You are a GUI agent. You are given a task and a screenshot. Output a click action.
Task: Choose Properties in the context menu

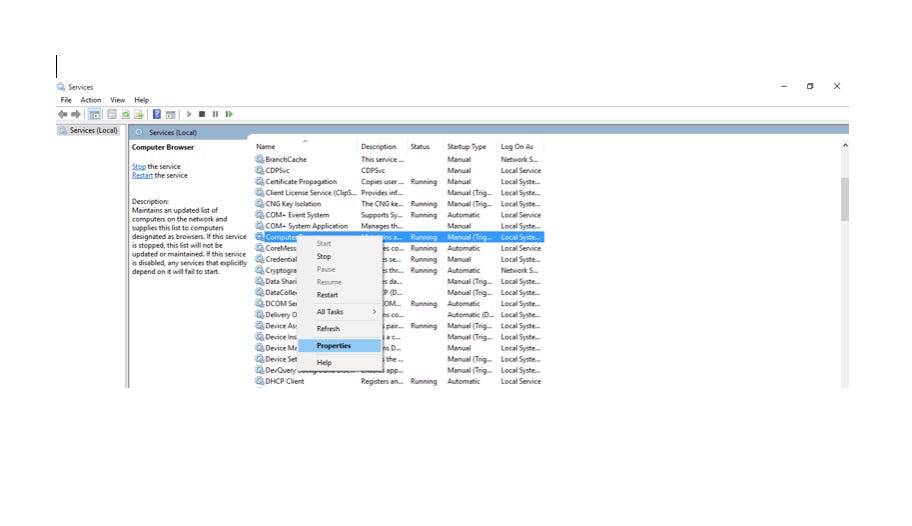pyautogui.click(x=340, y=346)
